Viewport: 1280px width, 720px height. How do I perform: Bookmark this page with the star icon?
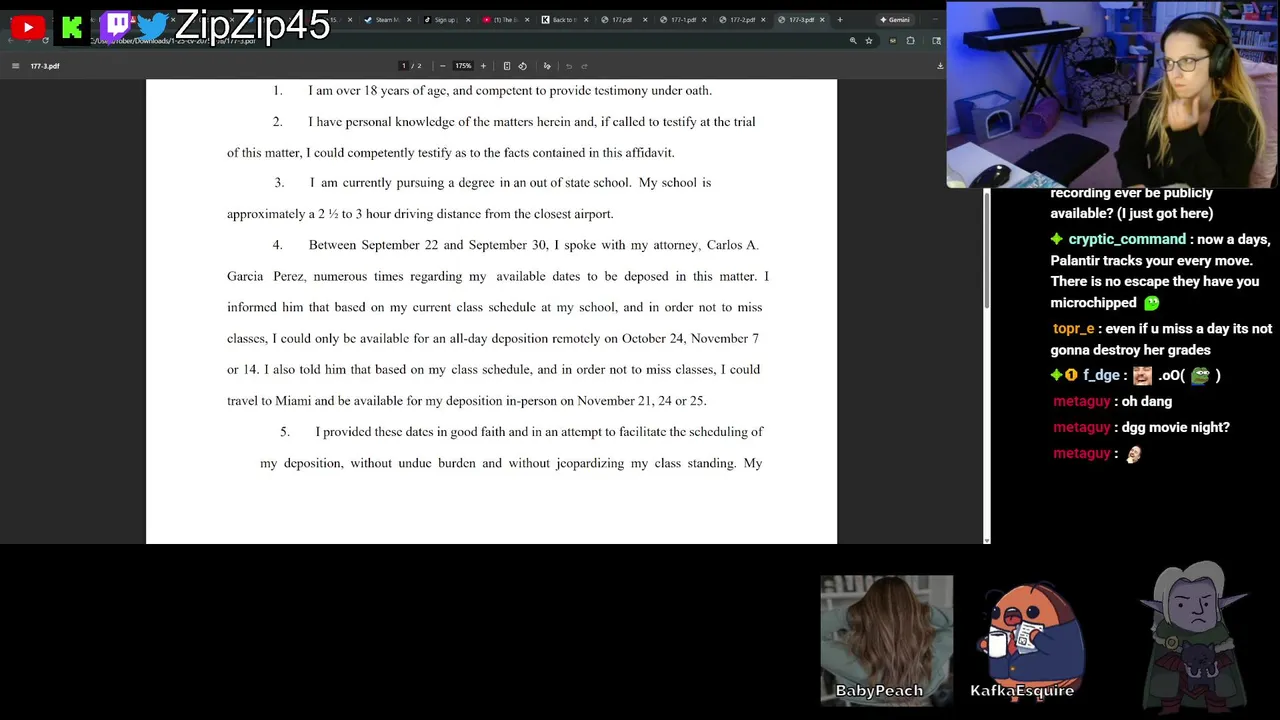[x=869, y=41]
